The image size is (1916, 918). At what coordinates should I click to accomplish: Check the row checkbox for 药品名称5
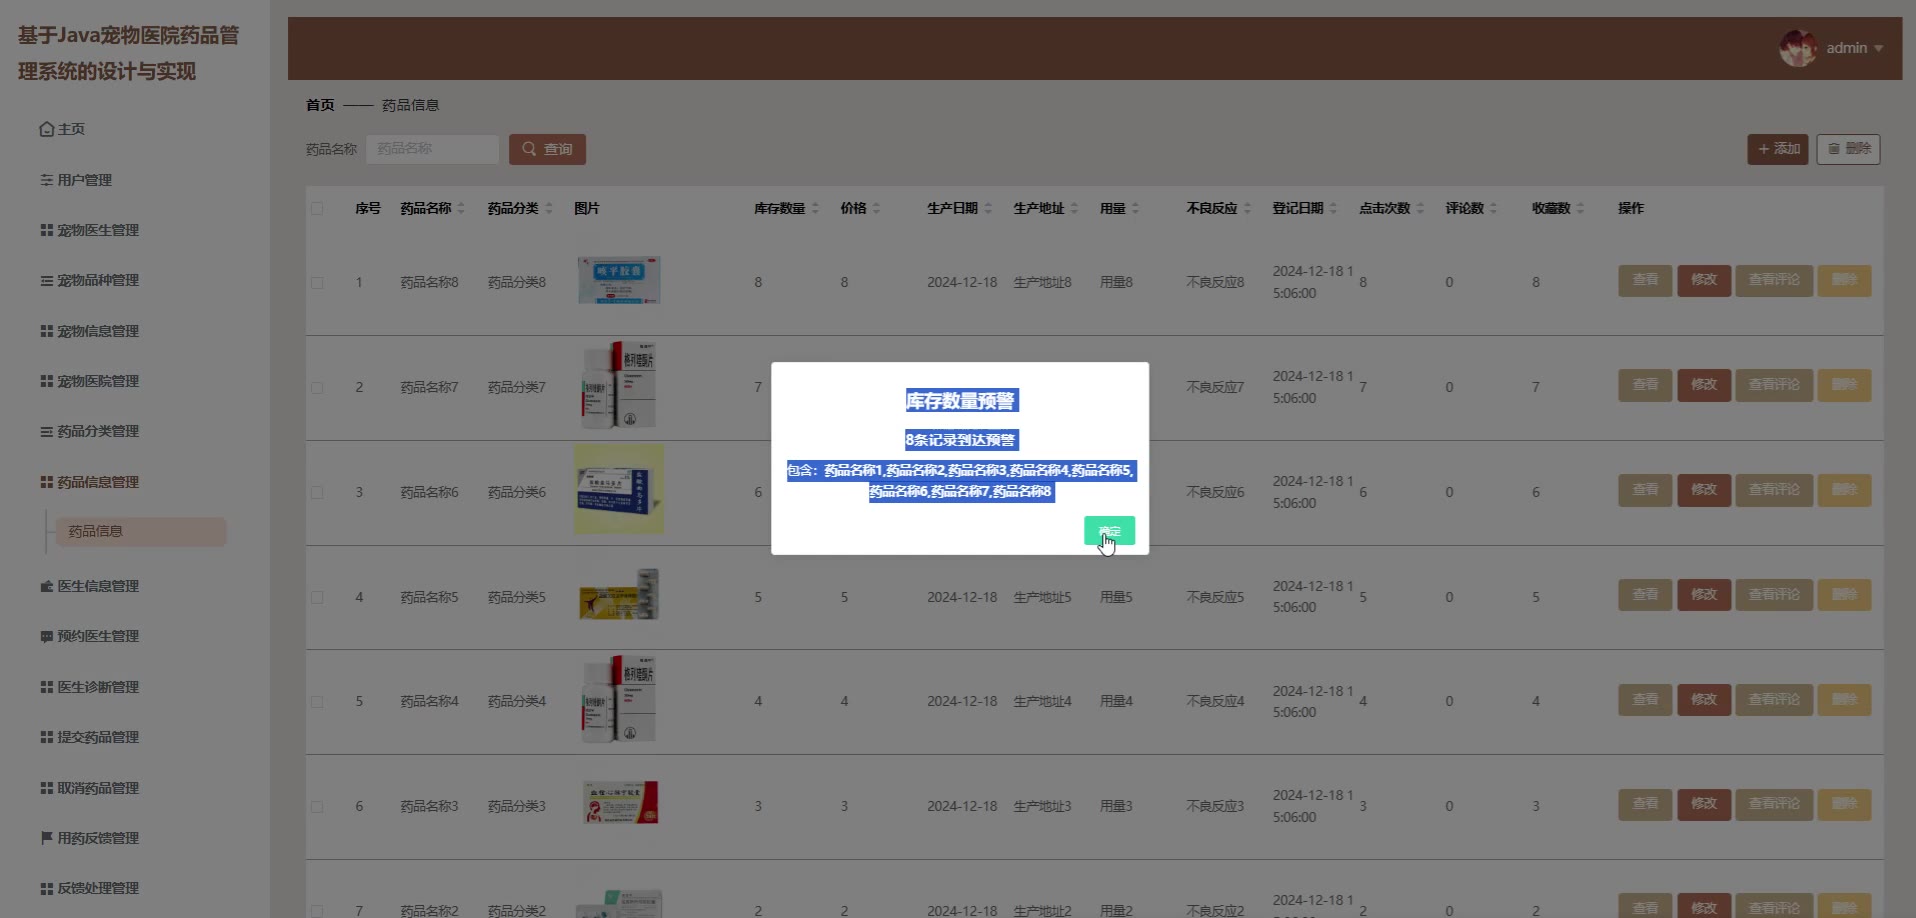[317, 597]
